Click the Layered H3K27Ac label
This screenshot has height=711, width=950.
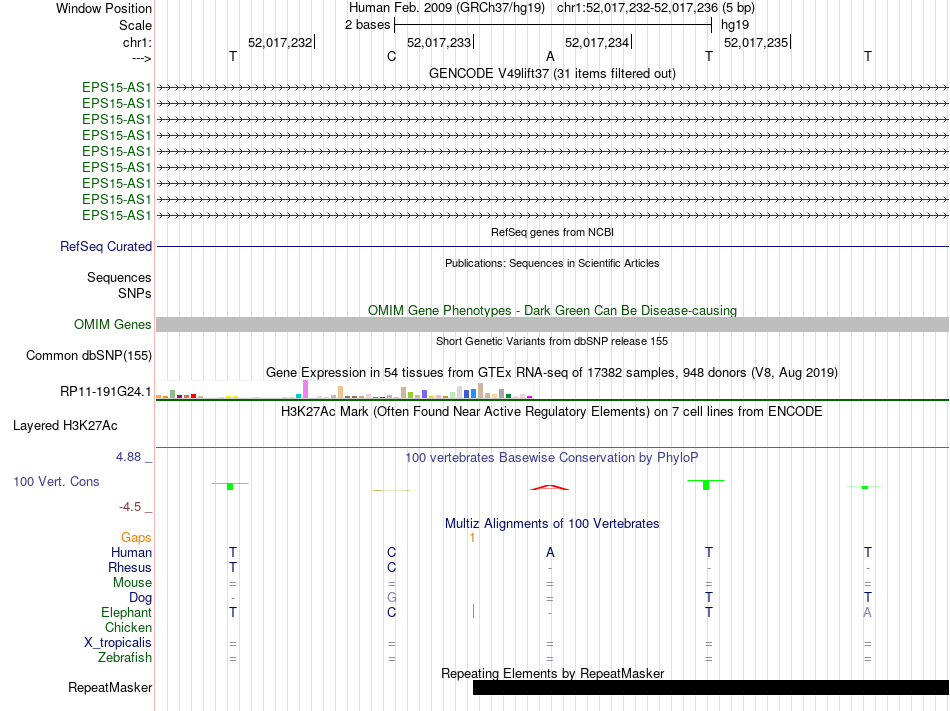[65, 426]
